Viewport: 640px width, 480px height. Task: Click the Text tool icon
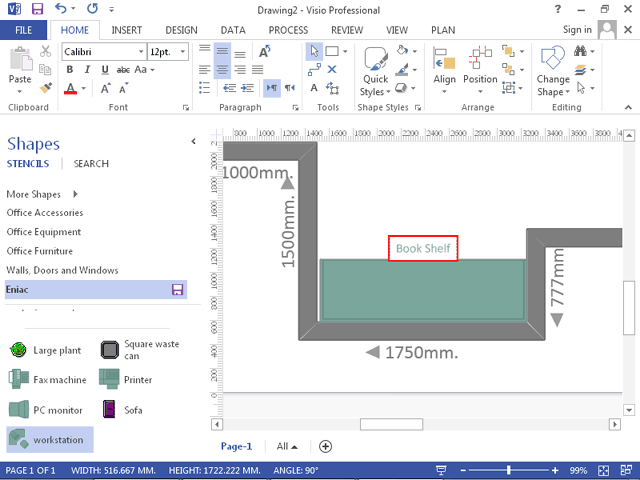(x=315, y=87)
